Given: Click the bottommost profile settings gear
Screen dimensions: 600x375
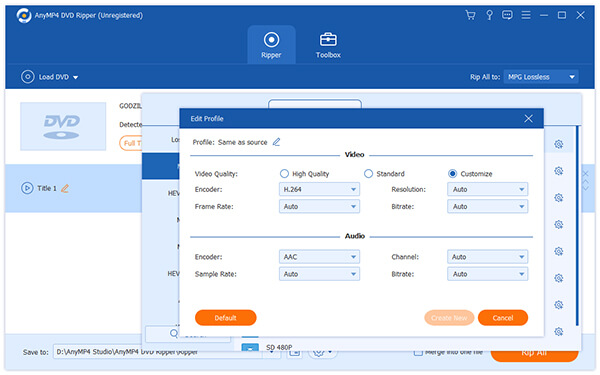Looking at the screenshot, I should click(x=559, y=331).
